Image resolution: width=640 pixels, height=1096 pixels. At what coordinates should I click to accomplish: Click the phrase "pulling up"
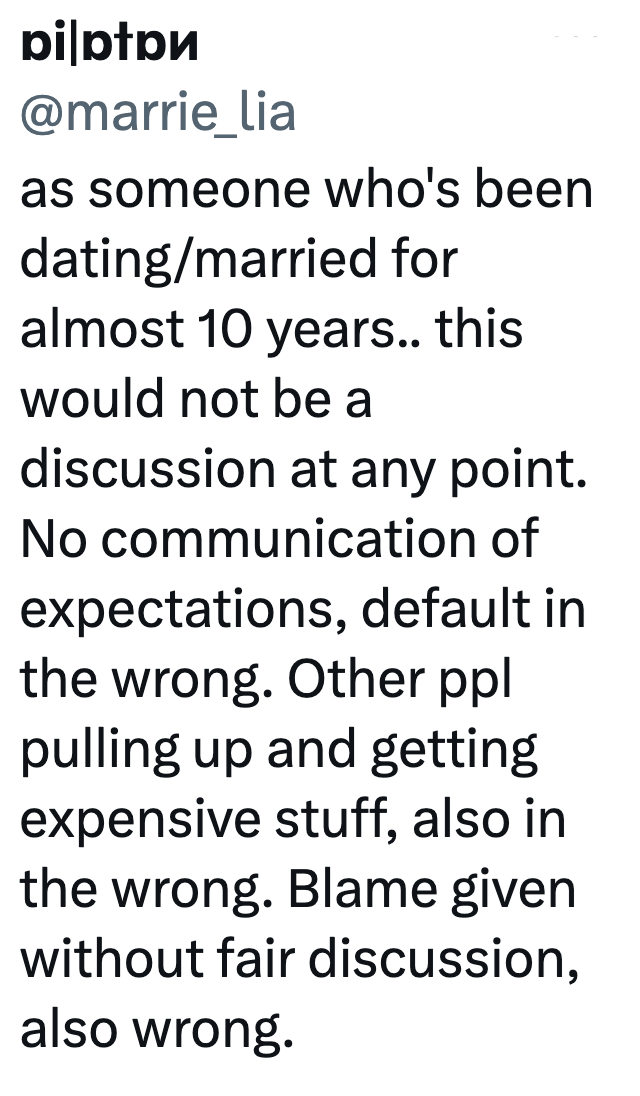click(x=137, y=750)
